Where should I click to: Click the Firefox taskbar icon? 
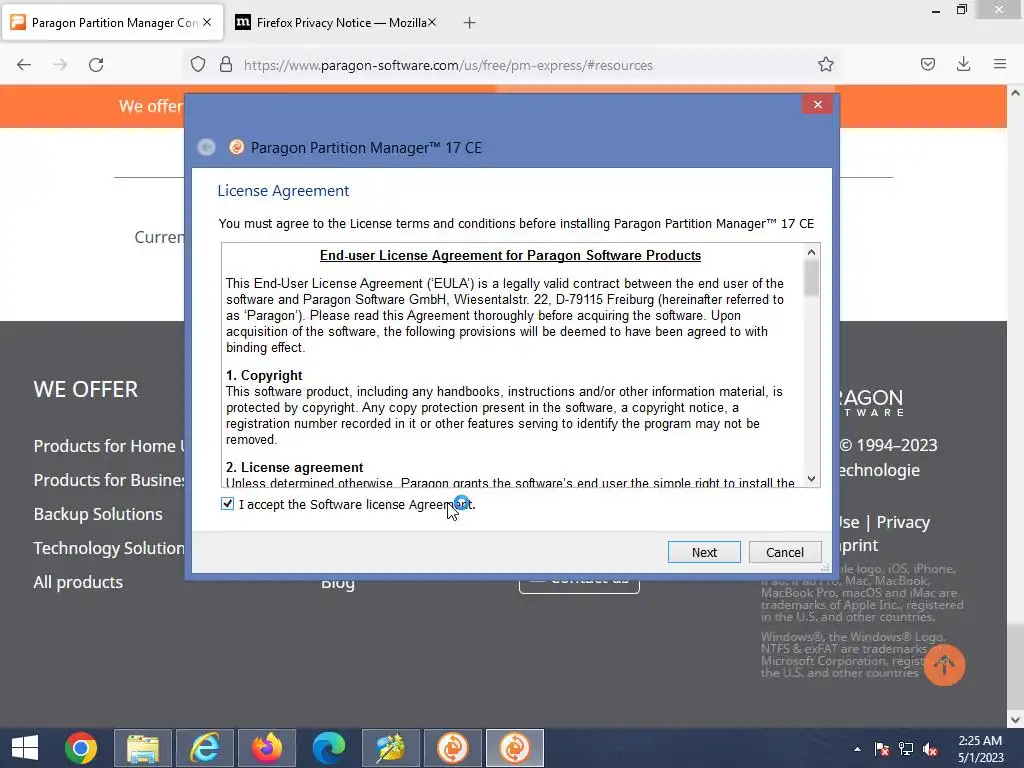point(267,748)
